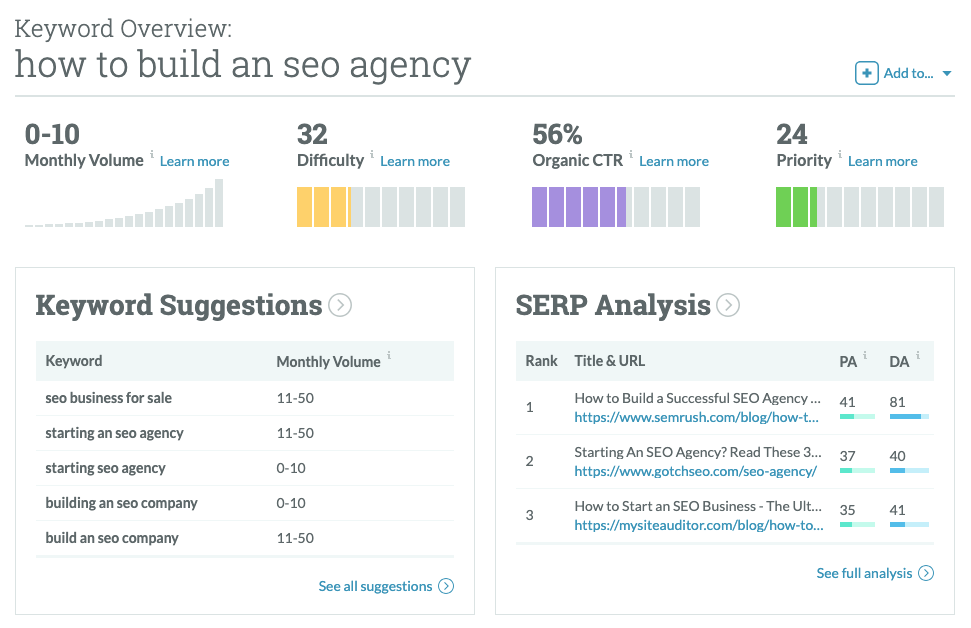Open the semrush.com result URL
This screenshot has height=628, width=971.
(x=696, y=417)
